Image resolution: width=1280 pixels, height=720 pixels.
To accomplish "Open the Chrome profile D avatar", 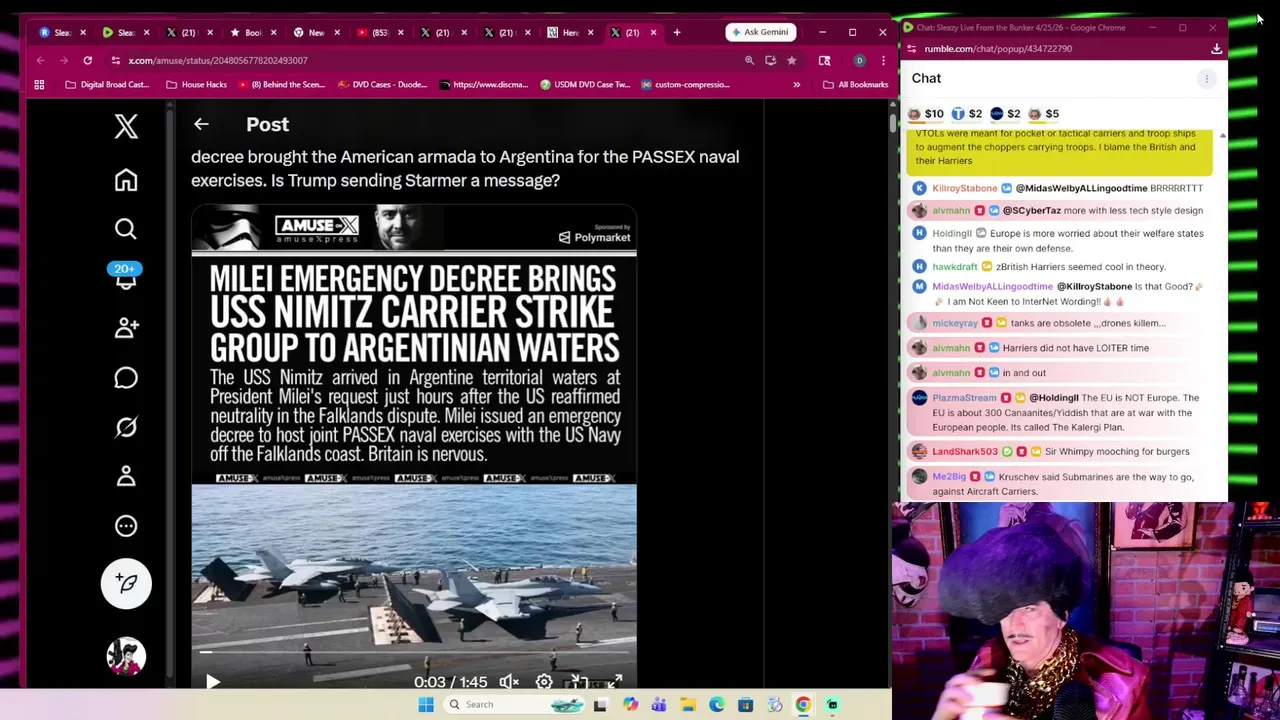I will coord(859,60).
